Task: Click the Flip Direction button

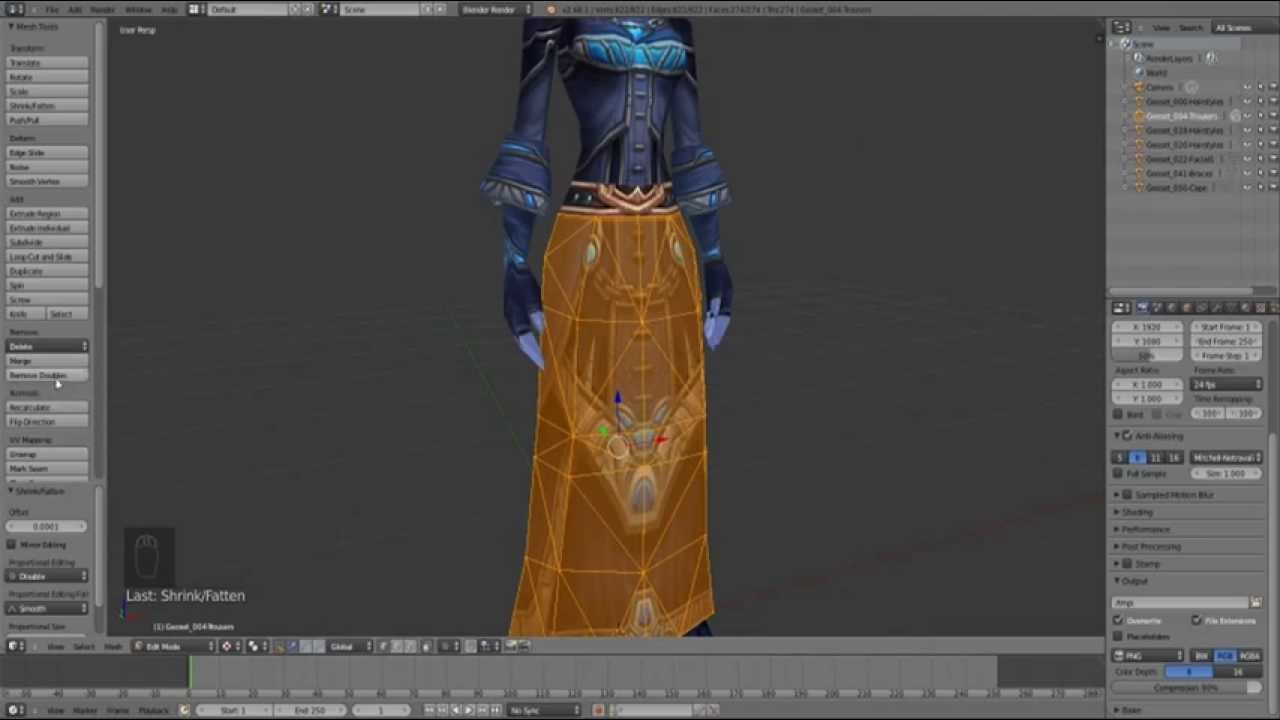Action: click(x=48, y=422)
